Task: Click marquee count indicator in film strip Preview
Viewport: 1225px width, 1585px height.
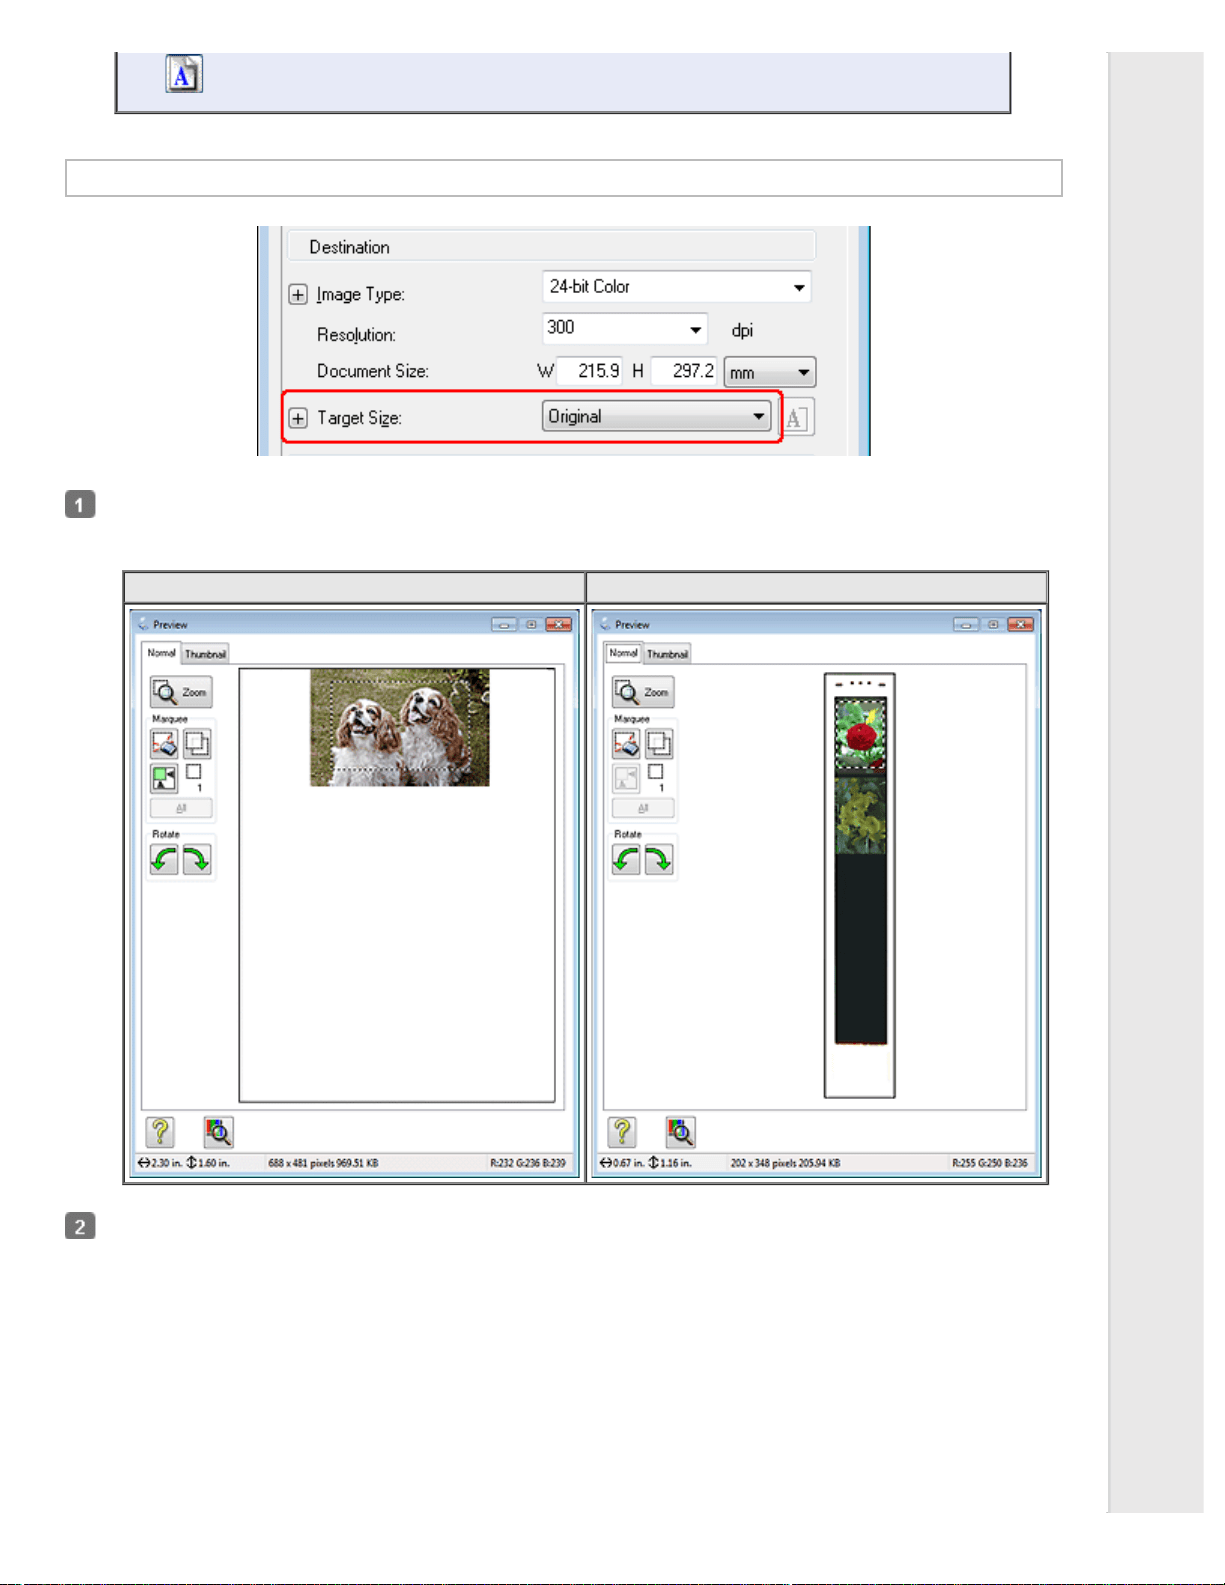Action: pyautogui.click(x=656, y=777)
